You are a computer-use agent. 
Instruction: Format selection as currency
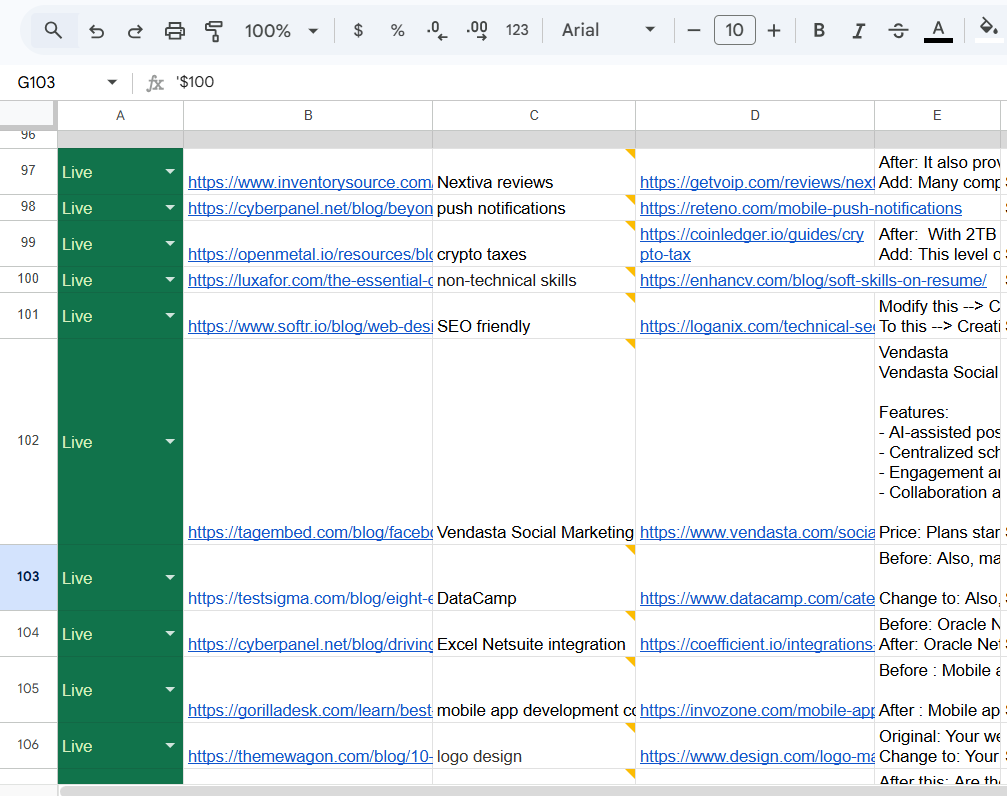(358, 30)
